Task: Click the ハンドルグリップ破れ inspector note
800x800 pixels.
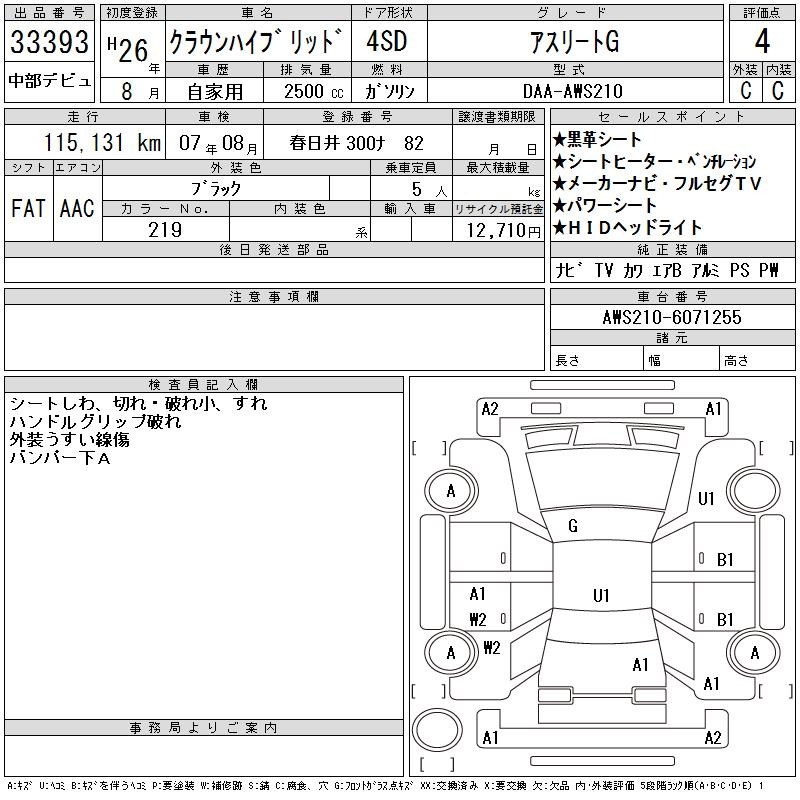Action: [95, 422]
